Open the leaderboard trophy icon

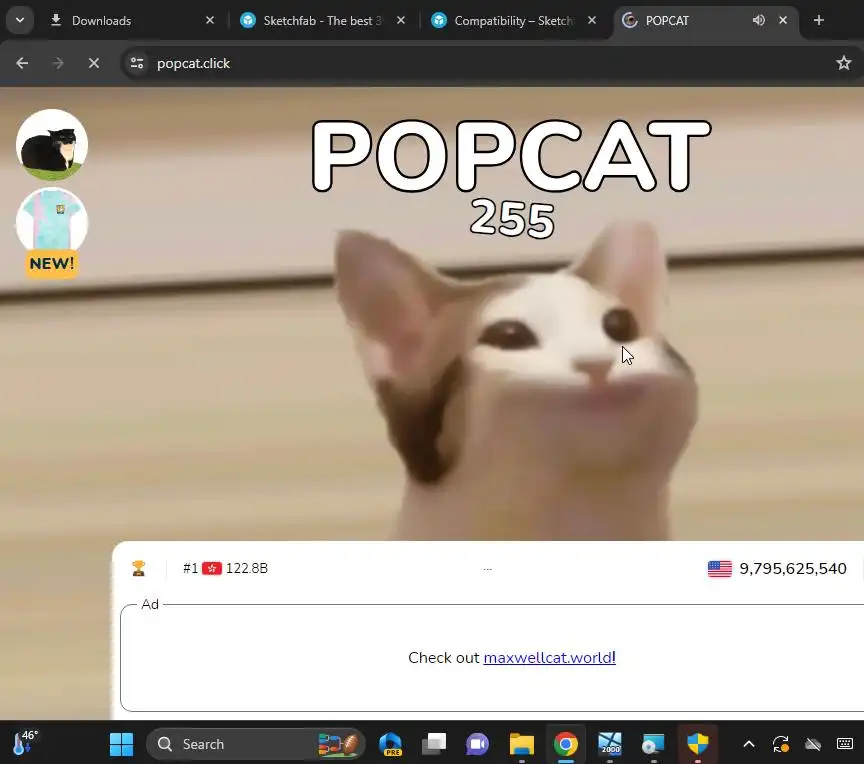point(138,568)
